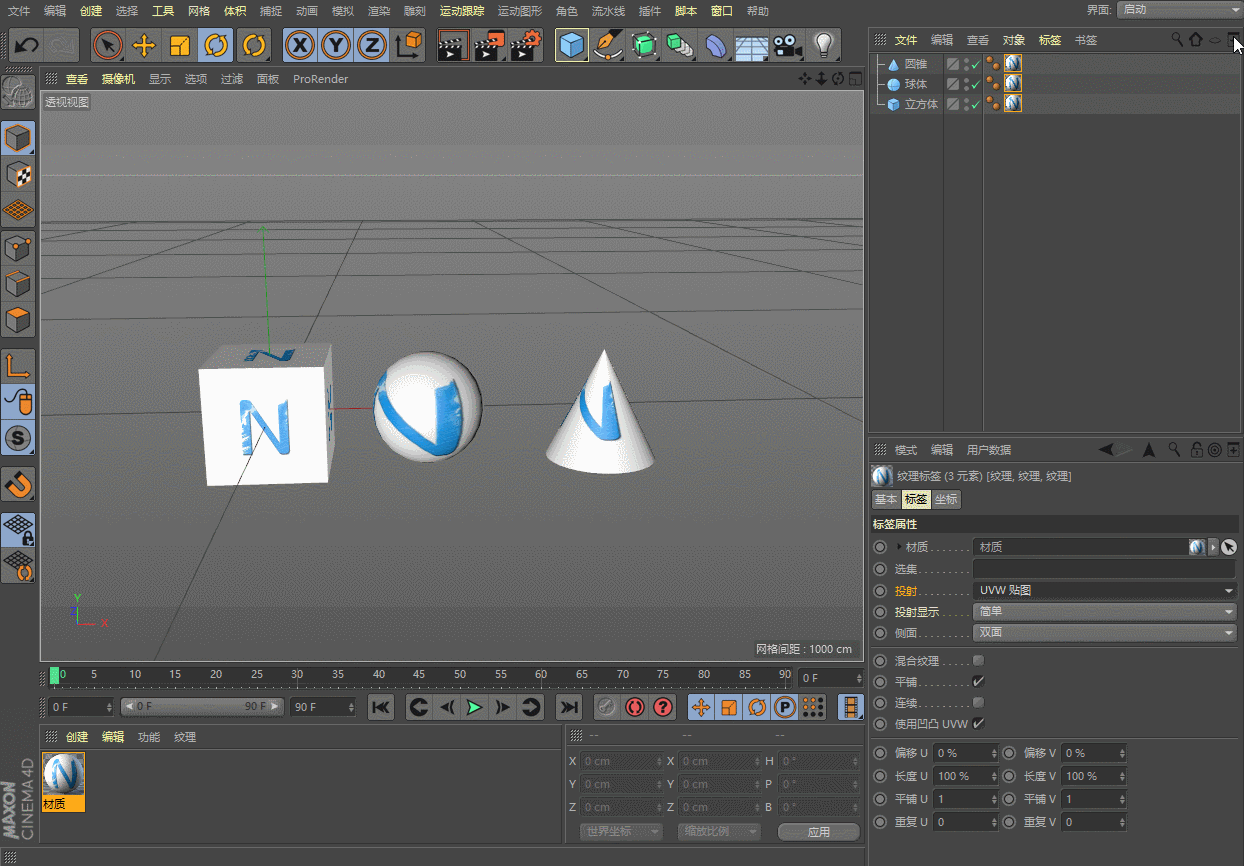This screenshot has height=866, width=1244.
Task: Uncheck the 平铺 checkbox
Action: click(x=978, y=681)
